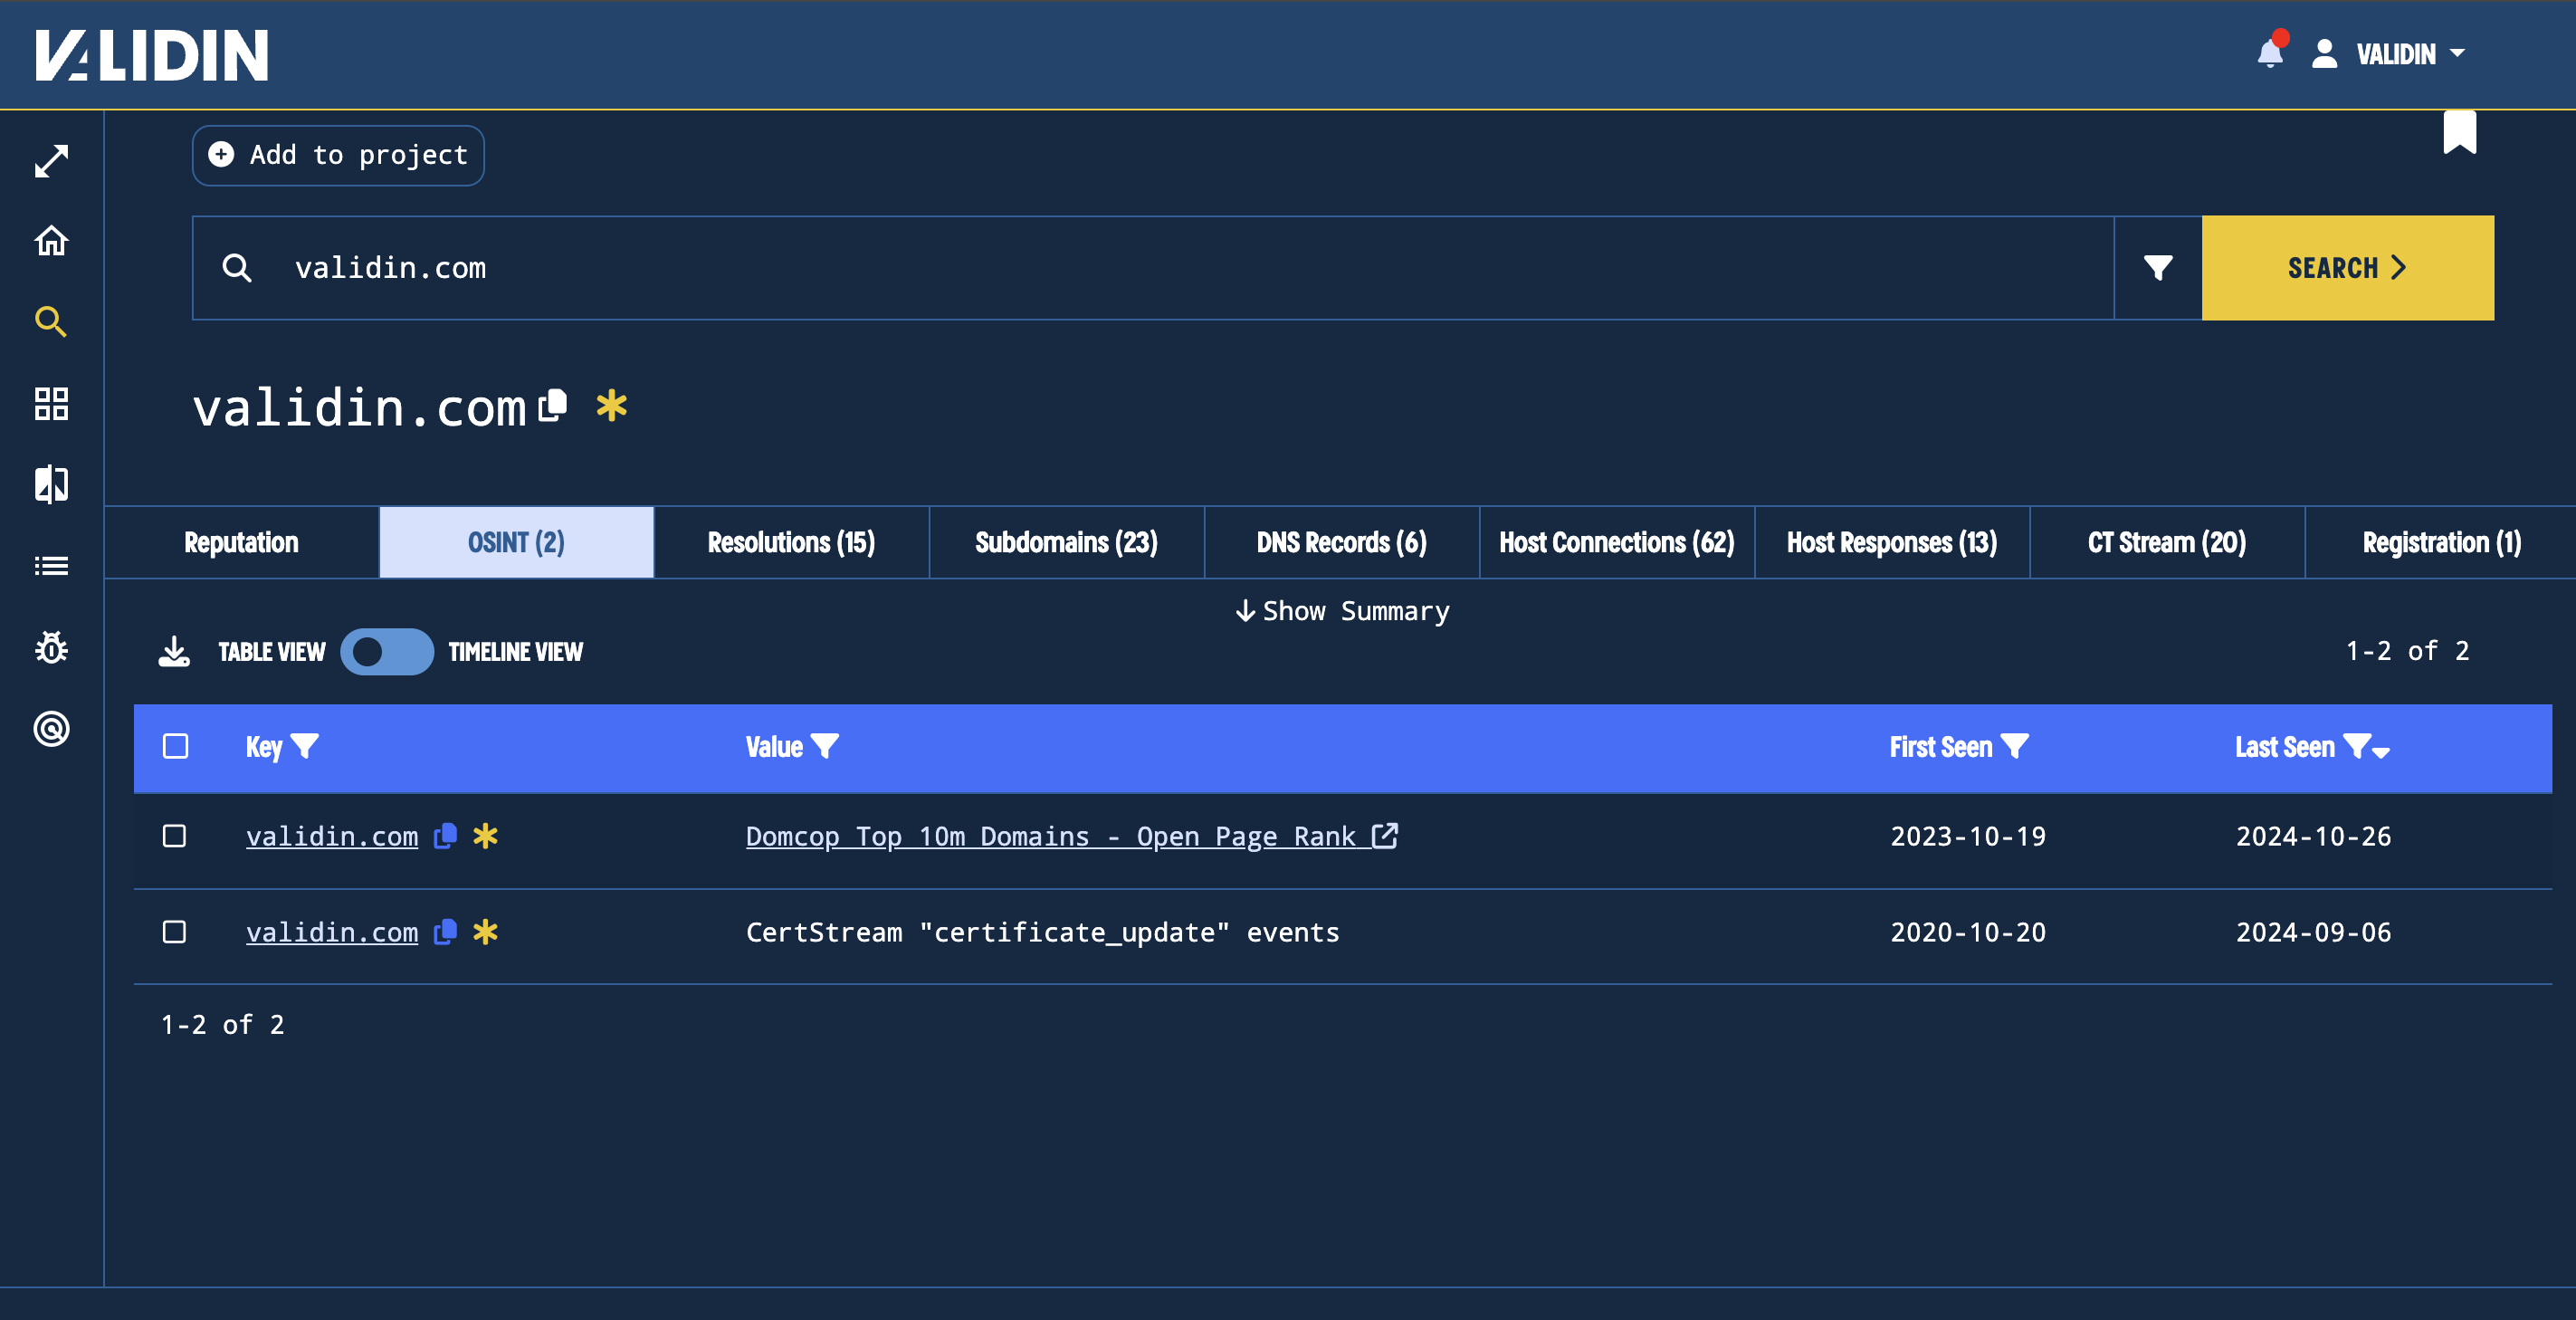Click asterisk in CertStream row
Image resolution: width=2576 pixels, height=1320 pixels.
click(485, 932)
